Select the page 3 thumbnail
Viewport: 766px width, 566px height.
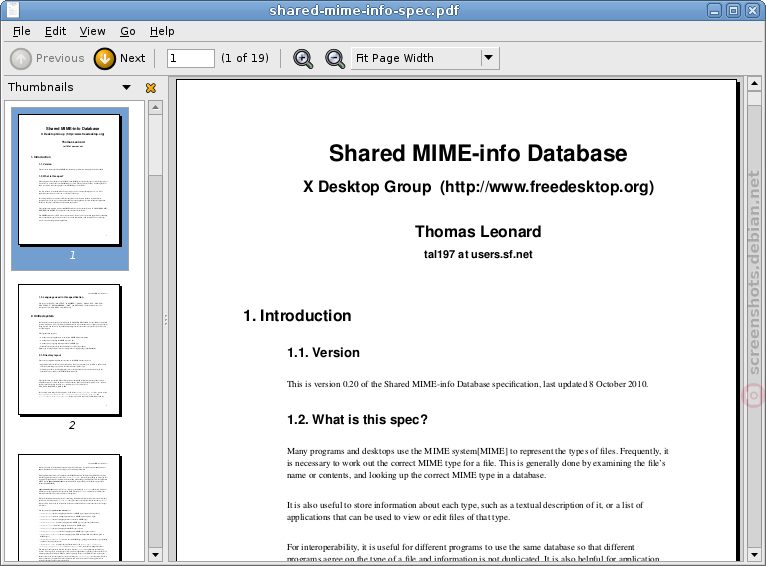tap(70, 508)
